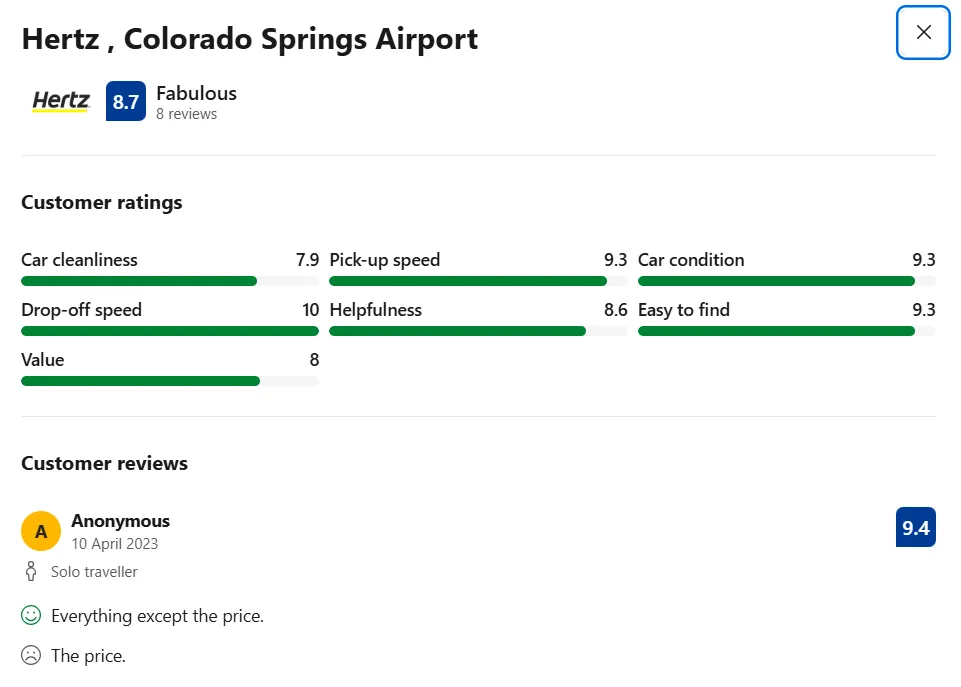This screenshot has height=687, width=961.
Task: Click the Value rating bar
Action: coord(170,381)
